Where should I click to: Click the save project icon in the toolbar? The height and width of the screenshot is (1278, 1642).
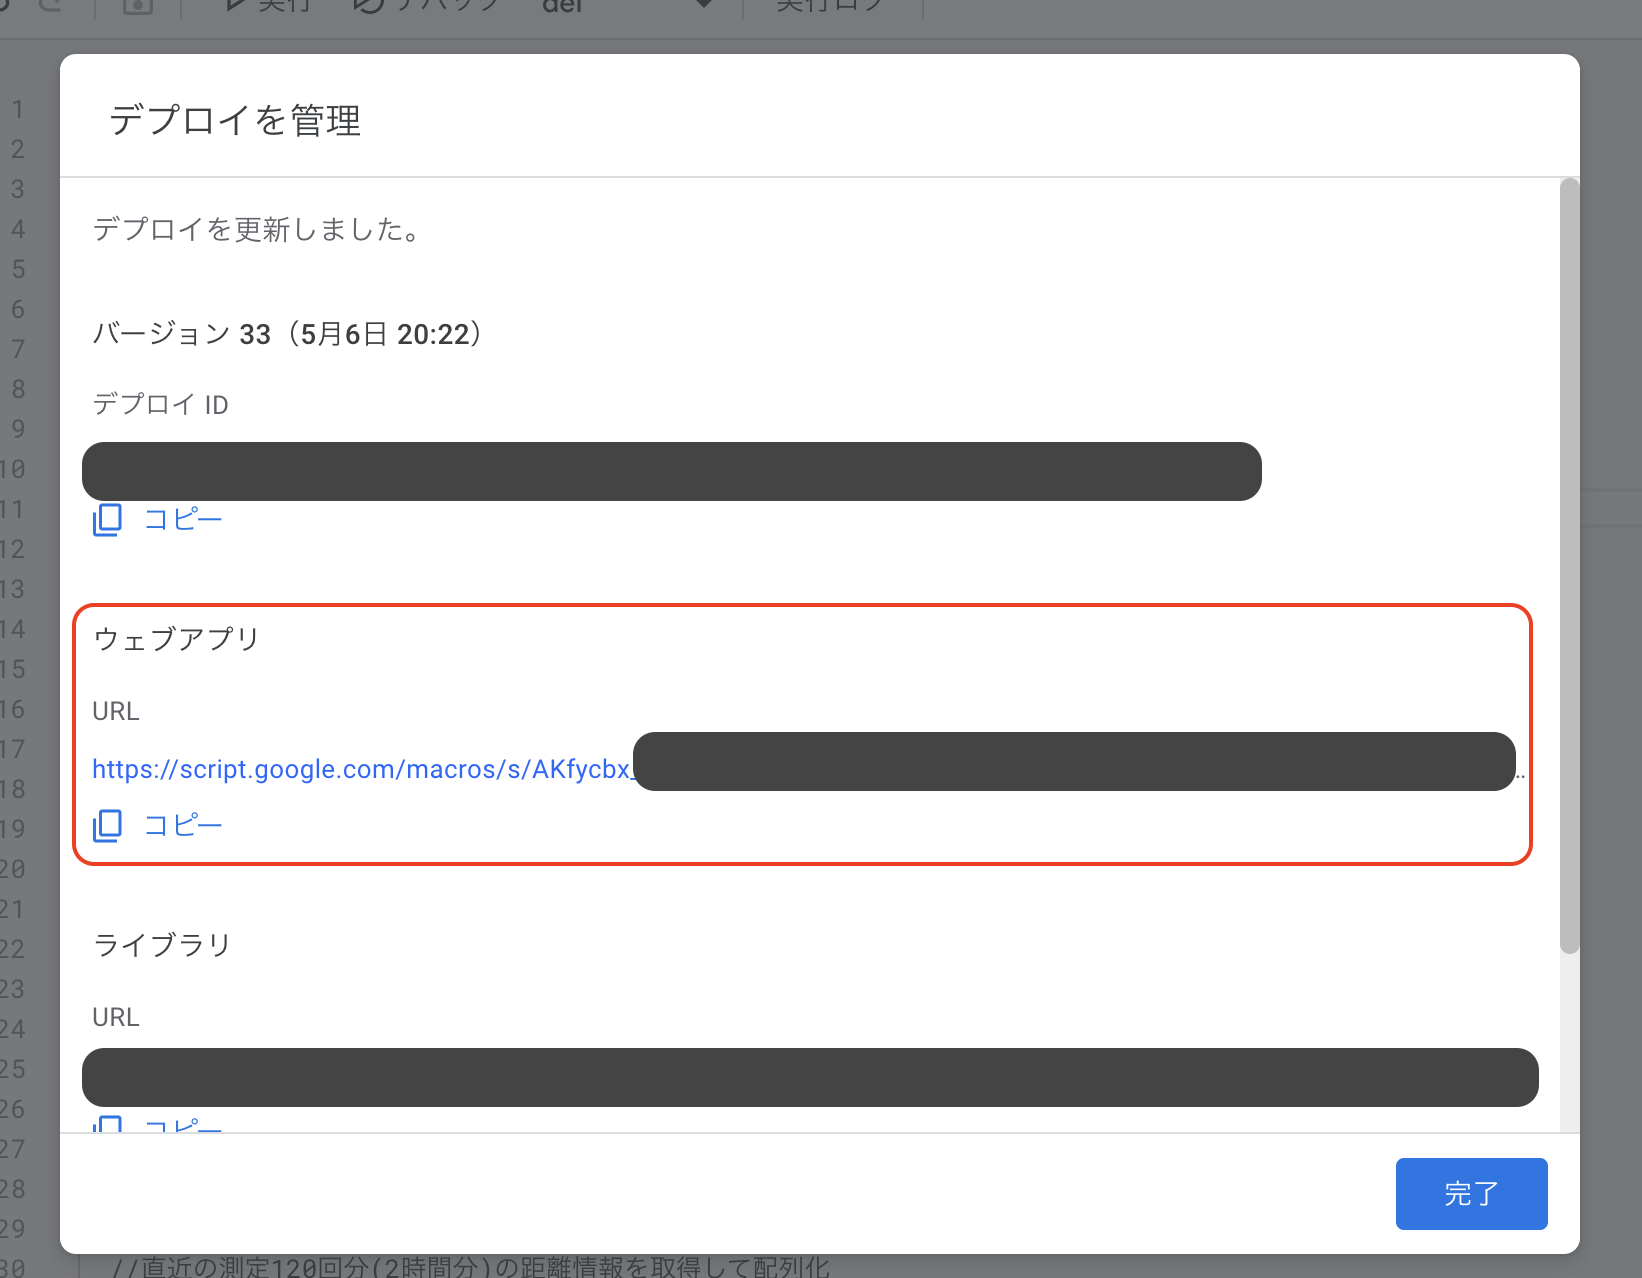138,6
